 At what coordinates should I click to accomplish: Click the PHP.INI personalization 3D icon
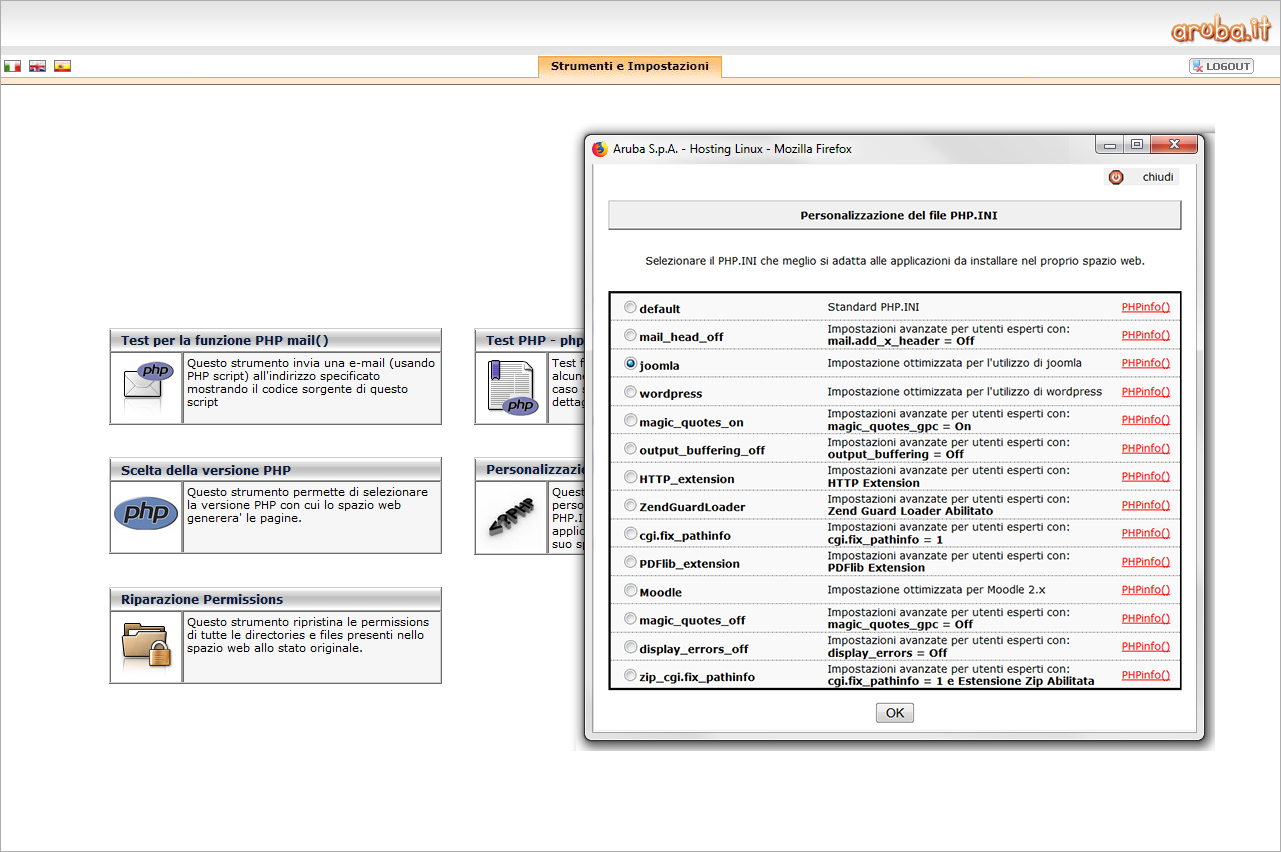[x=511, y=516]
